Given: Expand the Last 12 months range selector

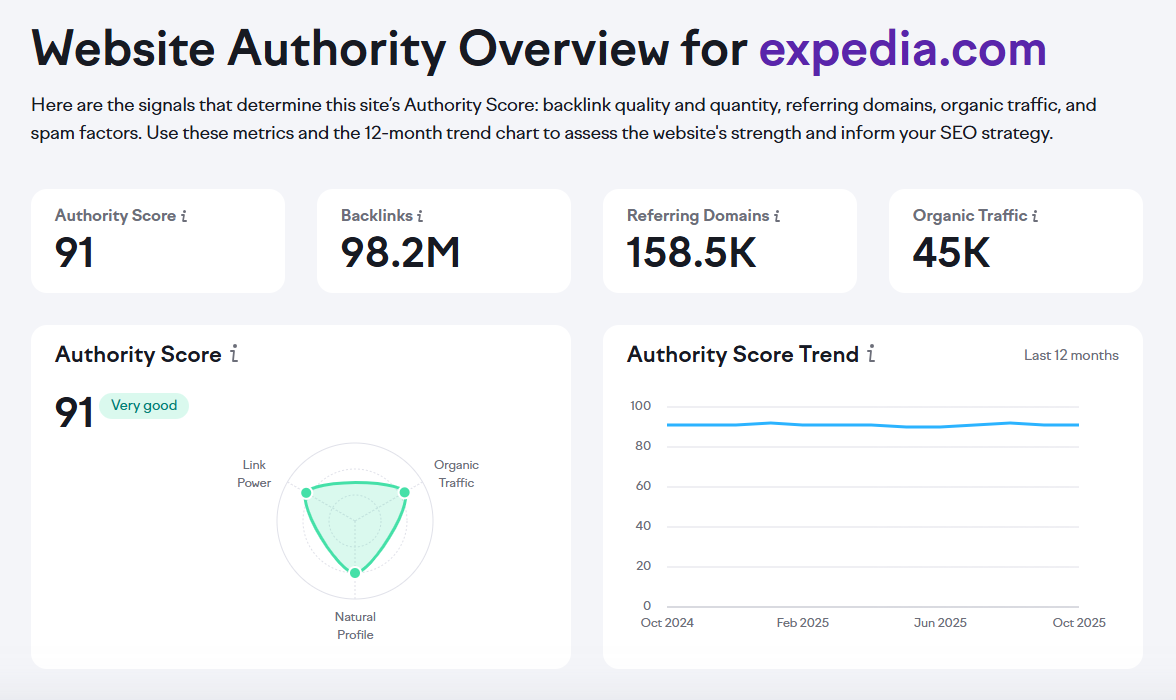Looking at the screenshot, I should 1071,355.
